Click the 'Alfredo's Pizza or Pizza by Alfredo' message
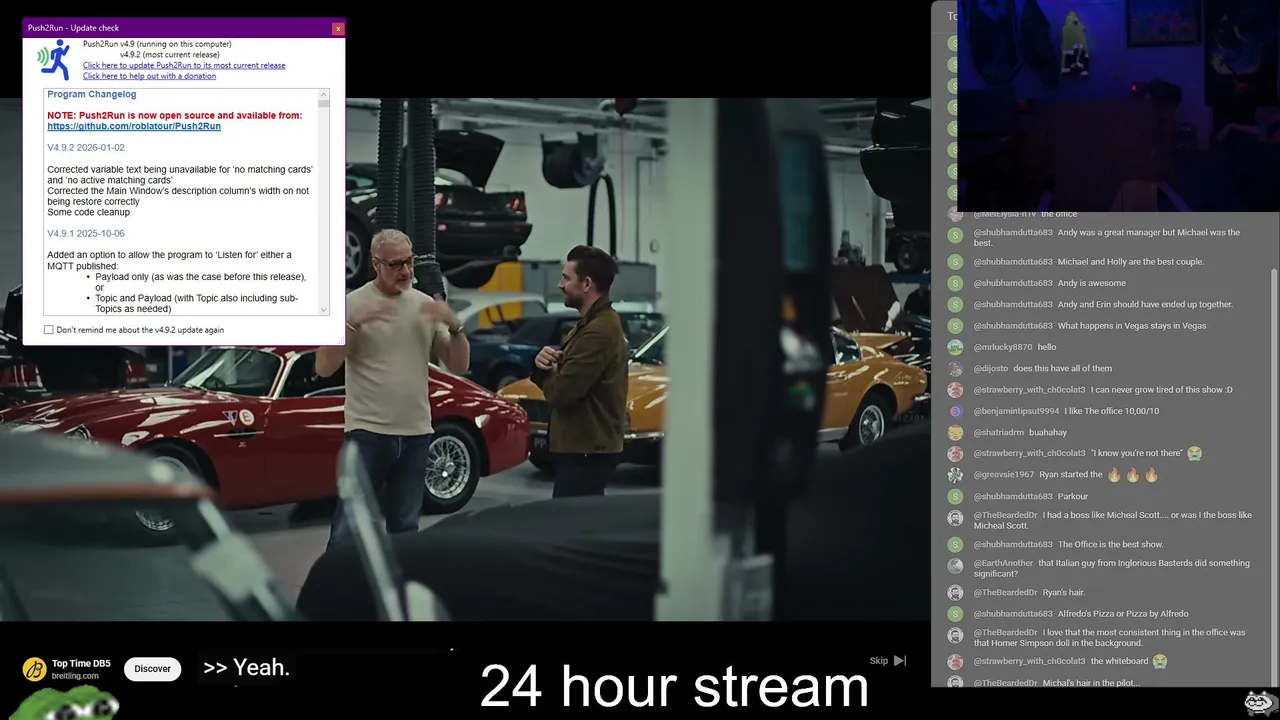 tap(1123, 614)
